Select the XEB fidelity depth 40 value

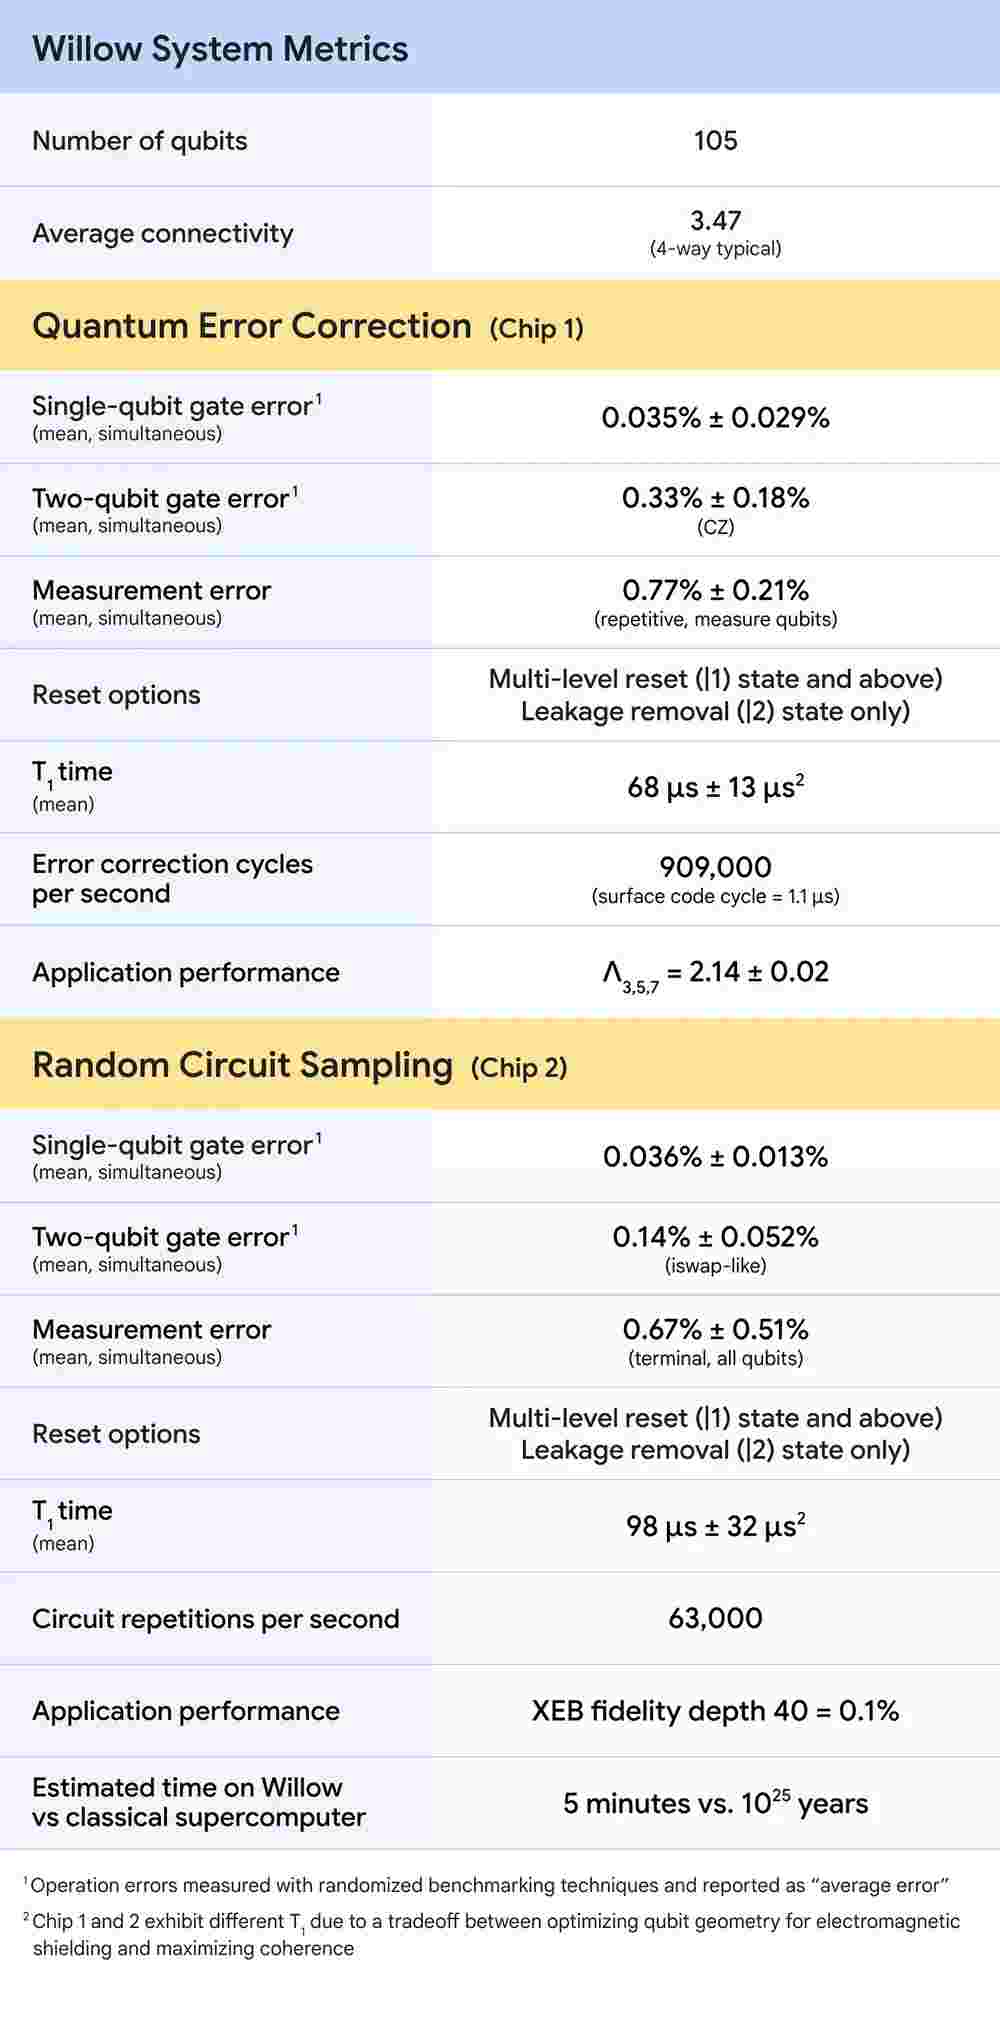[x=715, y=1711]
